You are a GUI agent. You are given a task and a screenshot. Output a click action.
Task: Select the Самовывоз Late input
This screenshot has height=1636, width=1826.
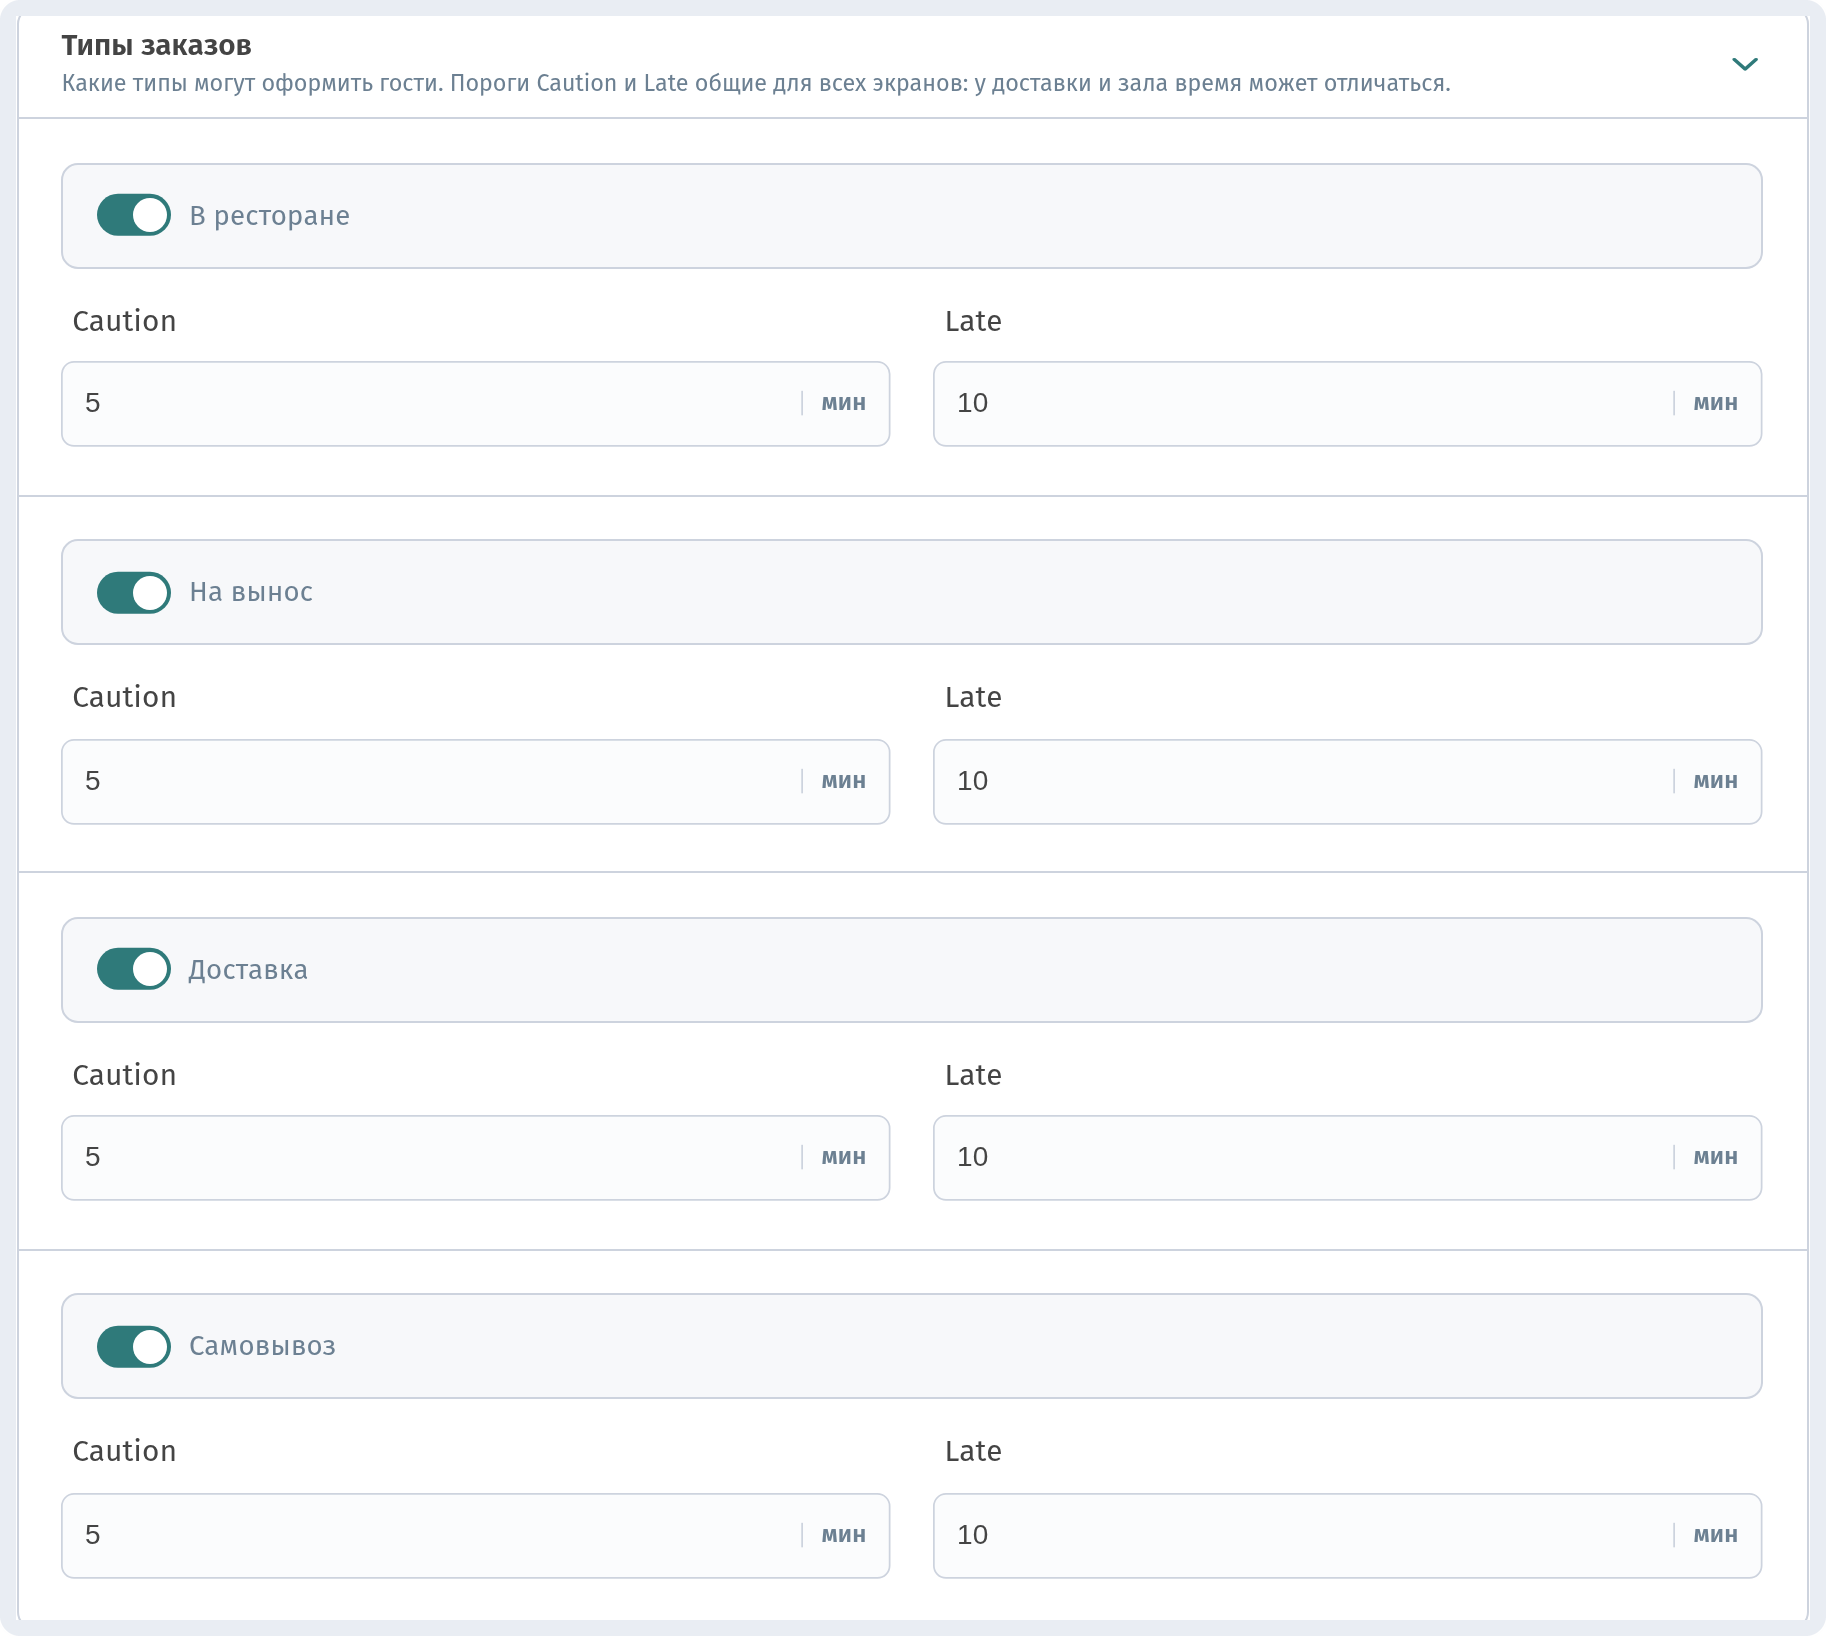click(1347, 1536)
